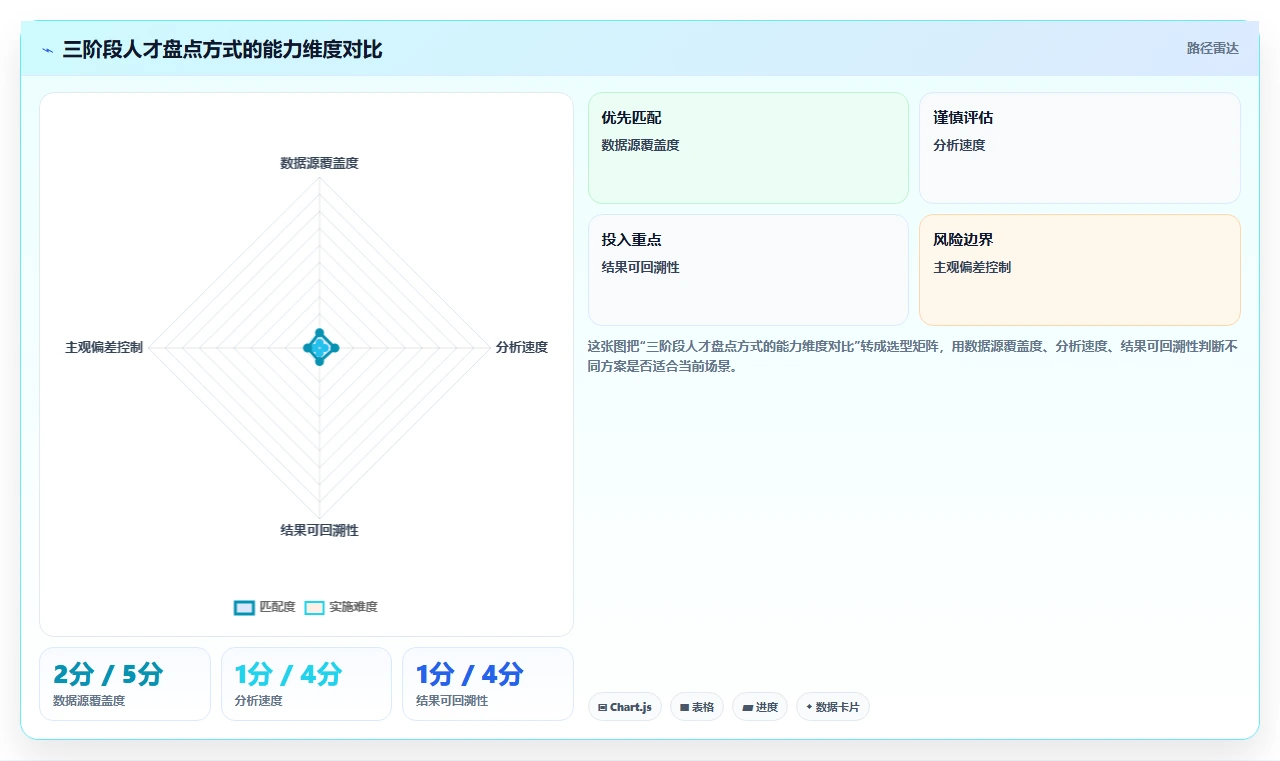Click 数据源覆盖度 text in 优先匹配 card
The height and width of the screenshot is (761, 1280).
click(640, 145)
